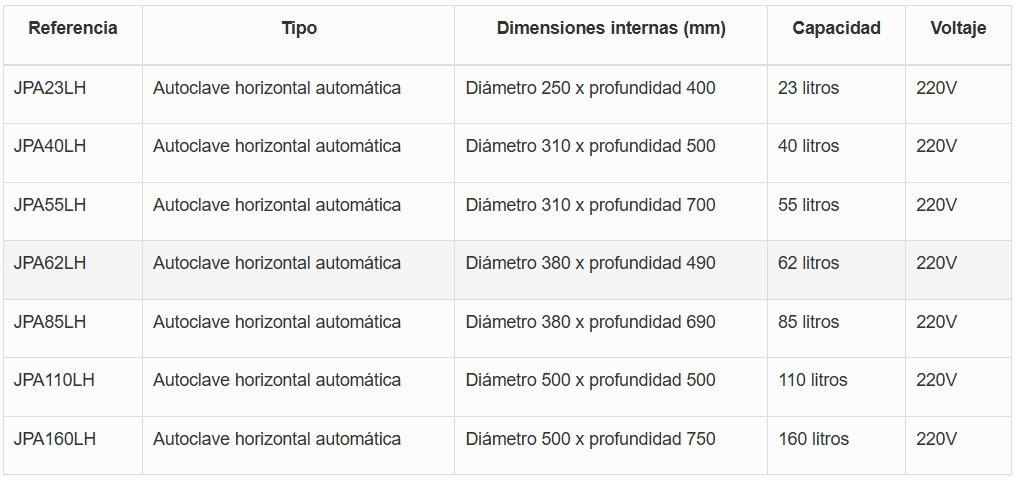Click the 23 litros capacity cell
Screen dimensions: 1015x477
(808, 88)
